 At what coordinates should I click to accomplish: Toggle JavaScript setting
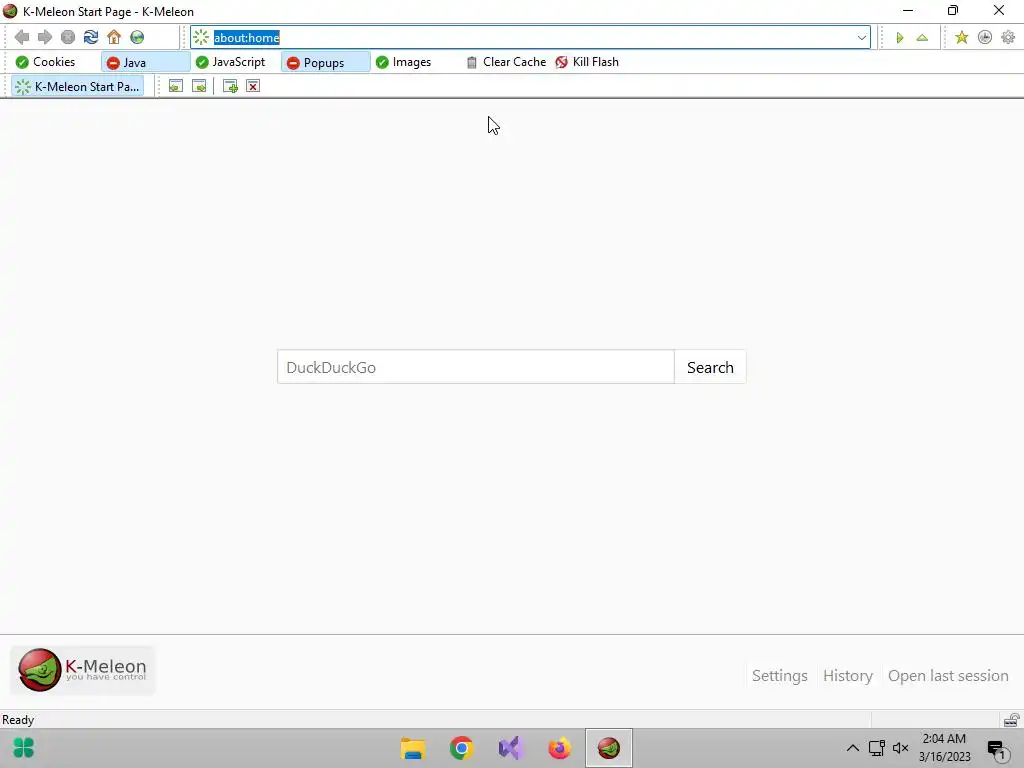coord(231,62)
